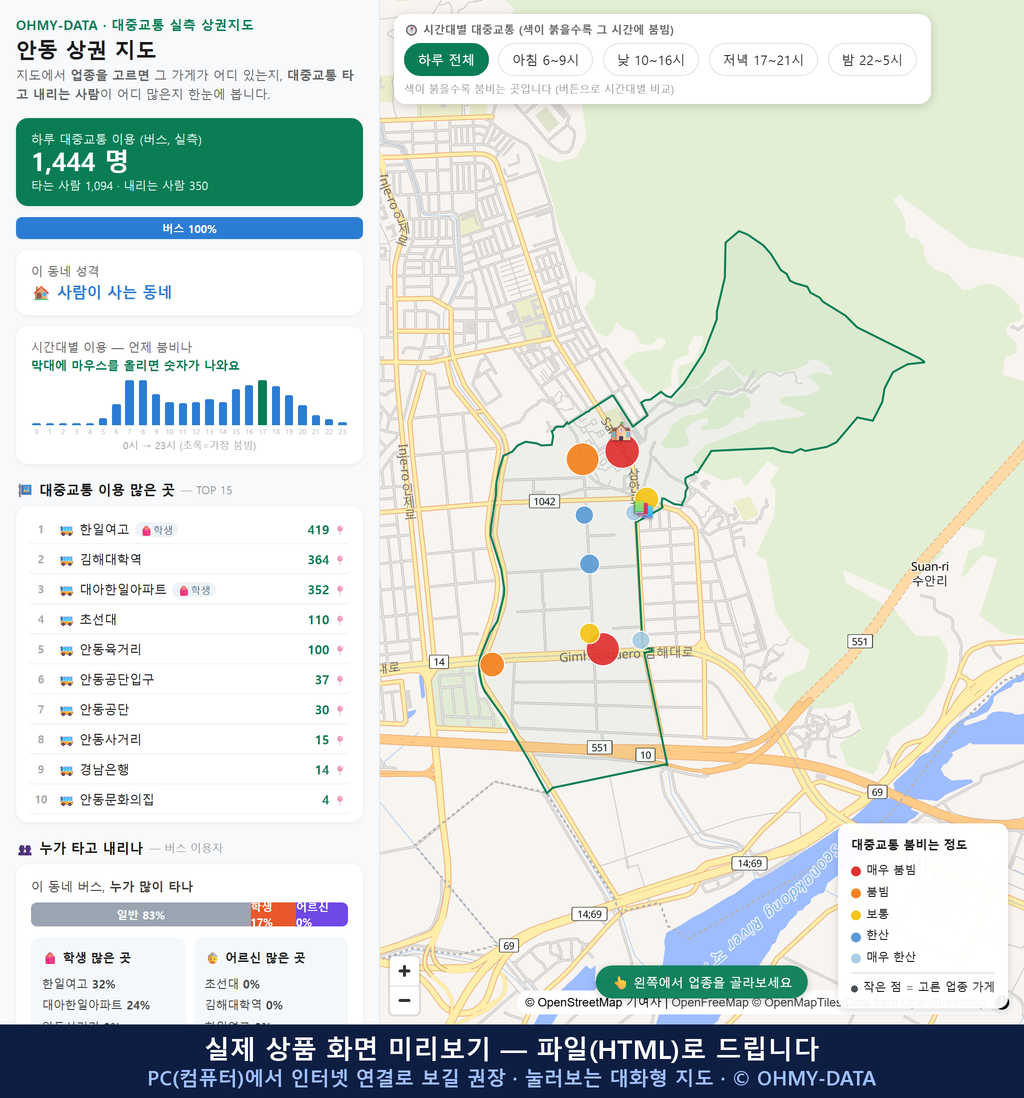Toggle dark mode moon icon at map corner

pos(1002,1003)
